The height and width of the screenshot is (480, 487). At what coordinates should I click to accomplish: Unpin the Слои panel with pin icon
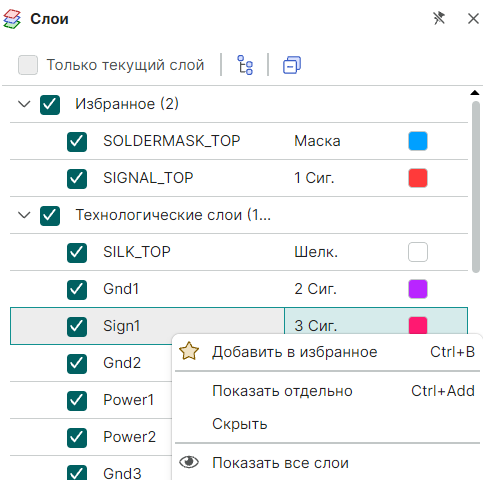pyautogui.click(x=439, y=18)
